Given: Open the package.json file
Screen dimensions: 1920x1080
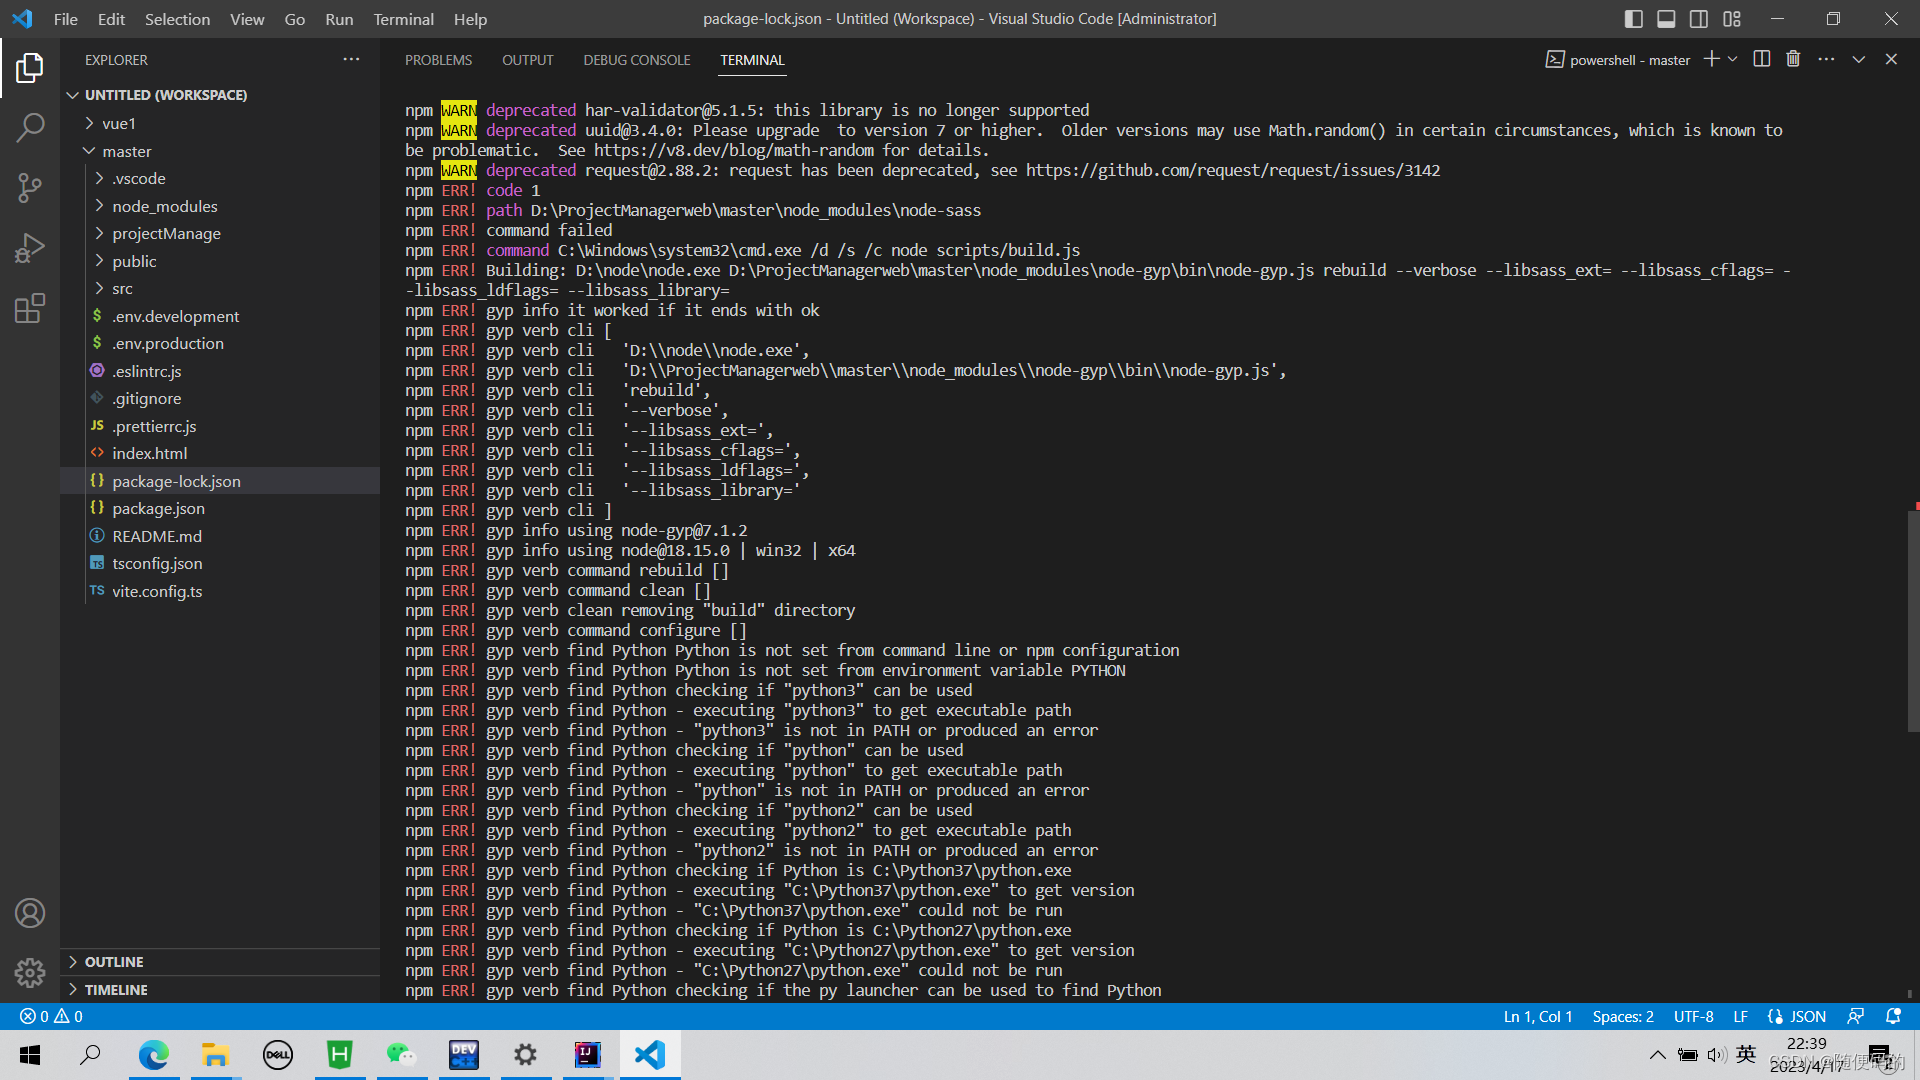Looking at the screenshot, I should point(158,508).
